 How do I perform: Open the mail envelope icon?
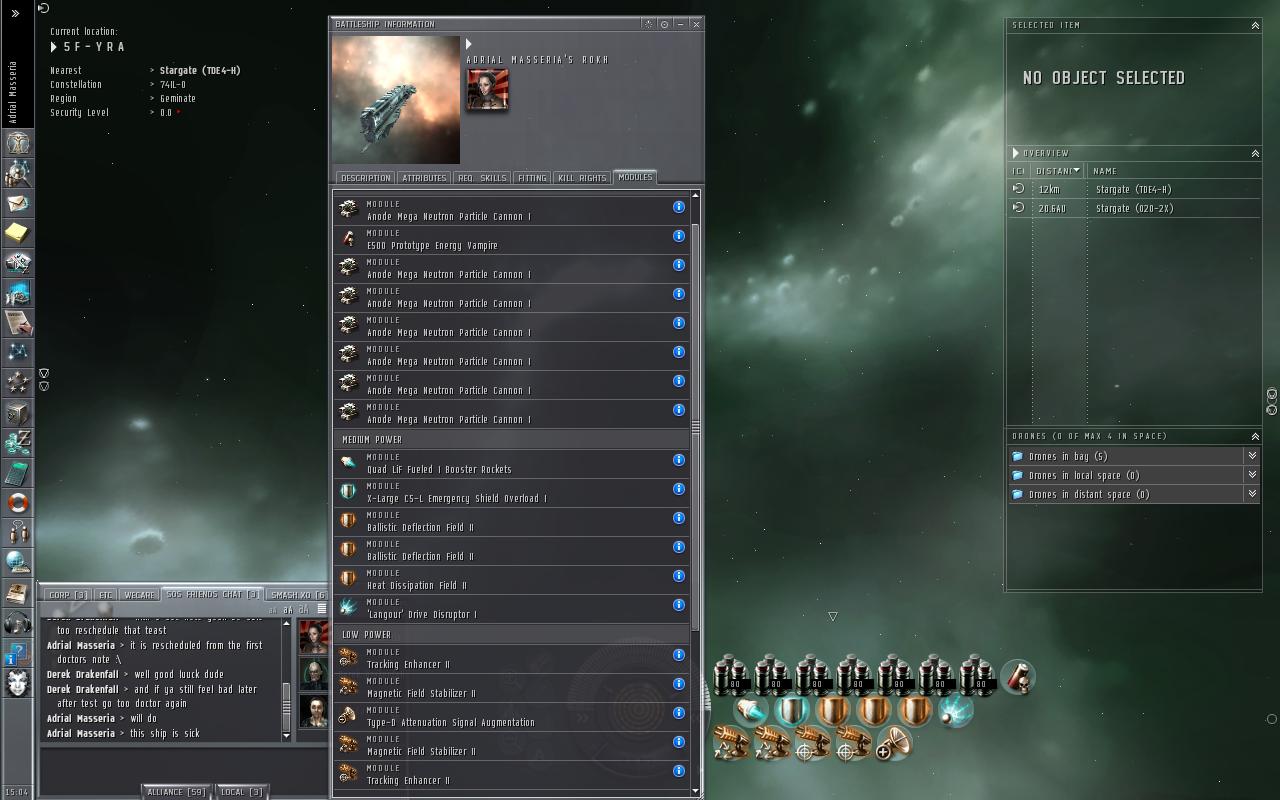[x=17, y=203]
